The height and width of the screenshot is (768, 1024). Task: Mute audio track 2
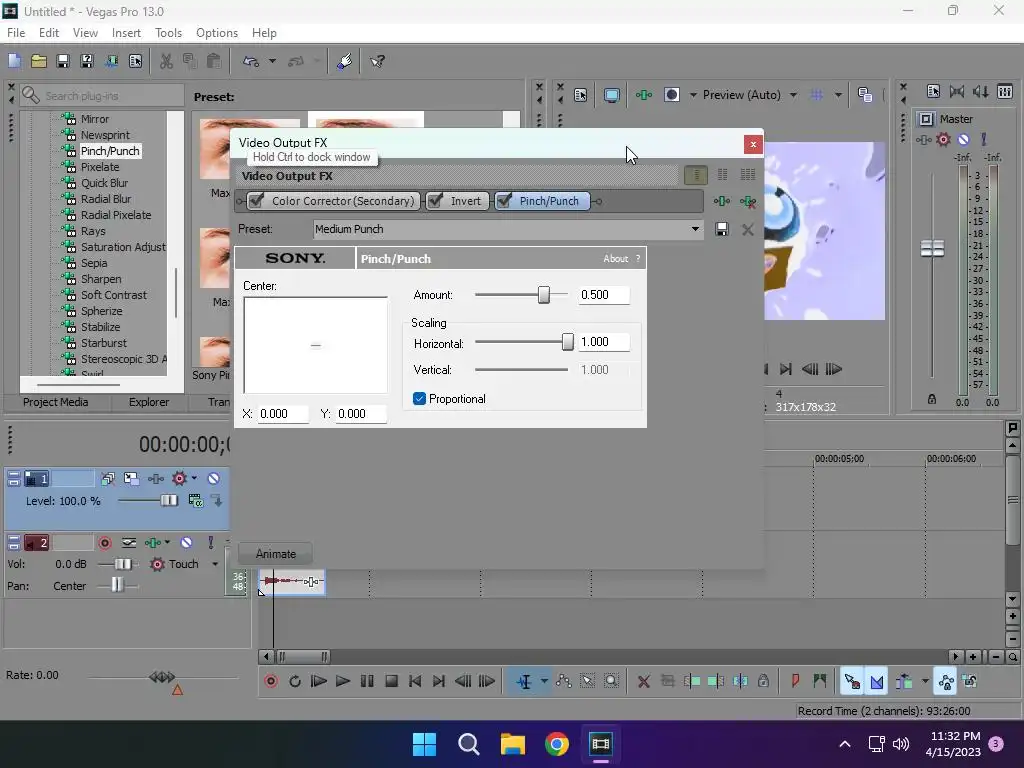[x=186, y=543]
